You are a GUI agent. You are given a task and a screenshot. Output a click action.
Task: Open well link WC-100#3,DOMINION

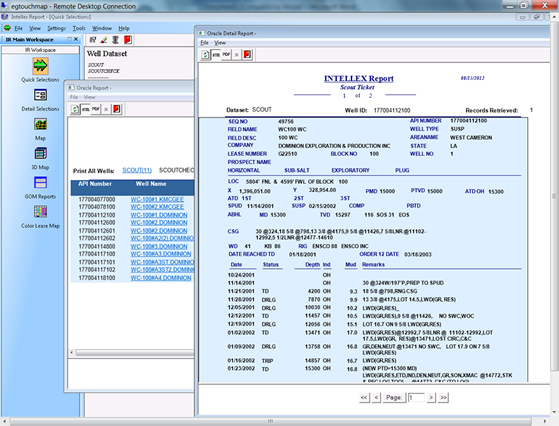coord(159,246)
